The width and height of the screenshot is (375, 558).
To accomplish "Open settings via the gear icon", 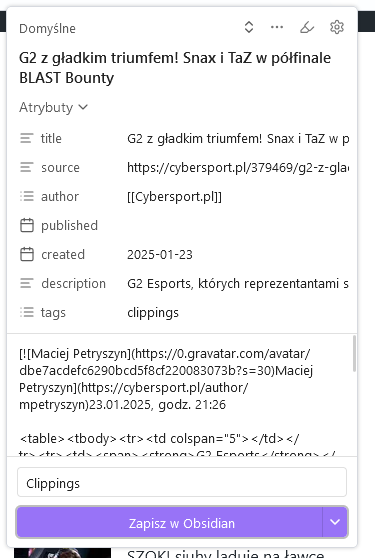I will (x=337, y=27).
